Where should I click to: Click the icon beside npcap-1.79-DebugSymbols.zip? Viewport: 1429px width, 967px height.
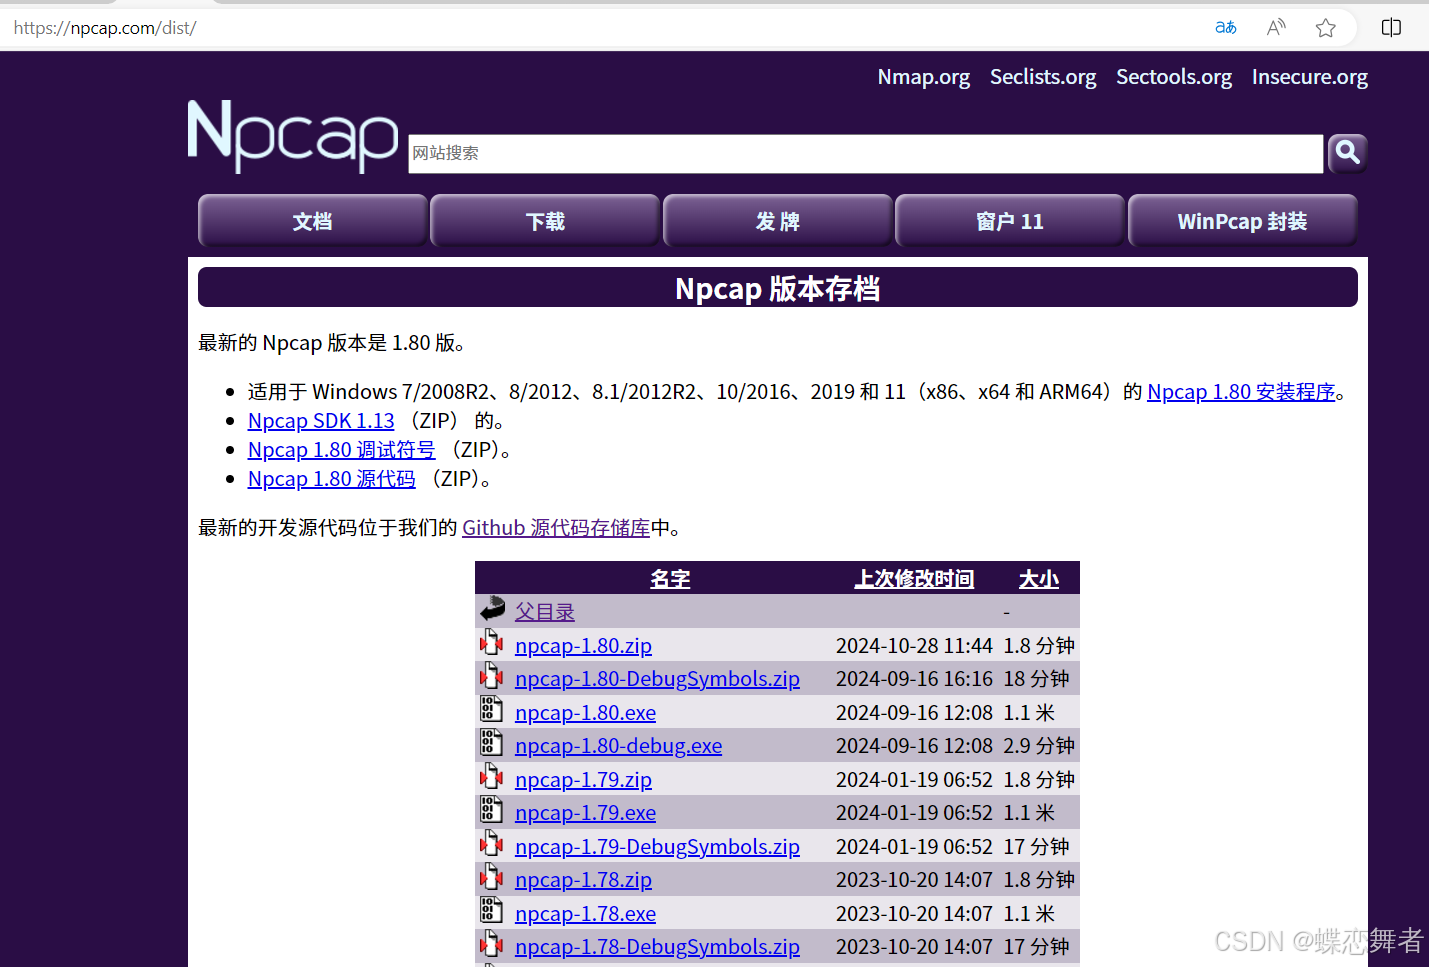pos(491,844)
